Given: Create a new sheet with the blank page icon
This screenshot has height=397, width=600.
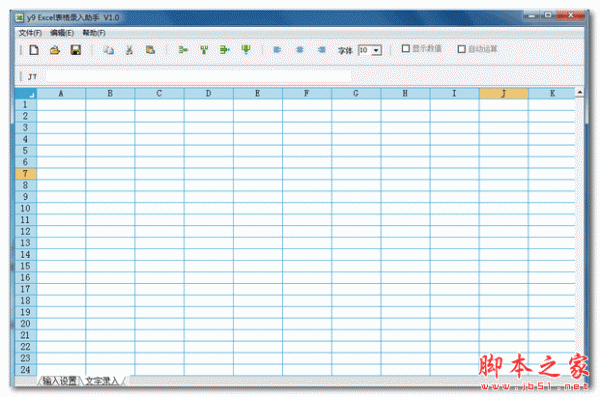Looking at the screenshot, I should [34, 50].
